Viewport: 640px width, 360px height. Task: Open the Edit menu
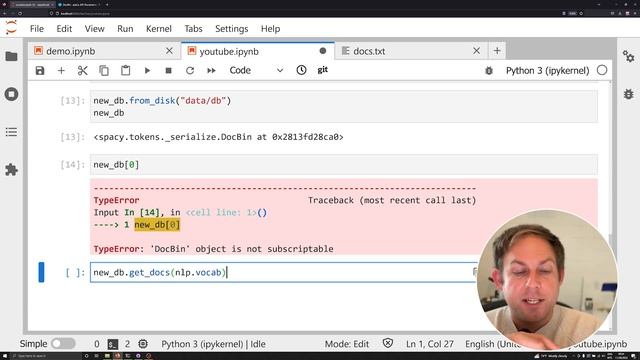pyautogui.click(x=64, y=29)
